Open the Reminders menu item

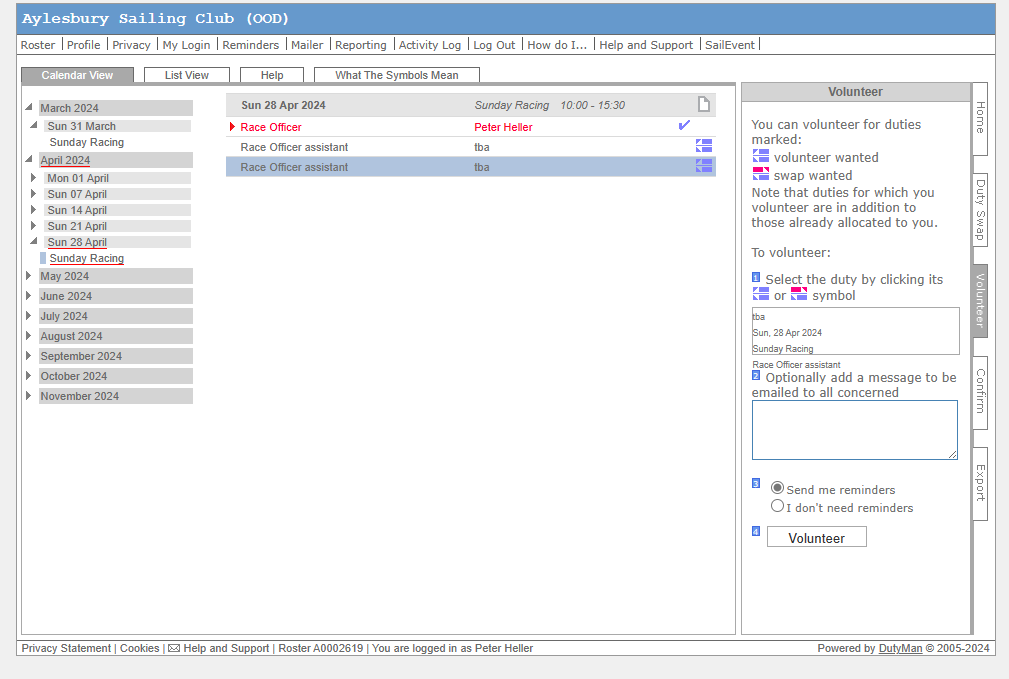click(x=250, y=45)
